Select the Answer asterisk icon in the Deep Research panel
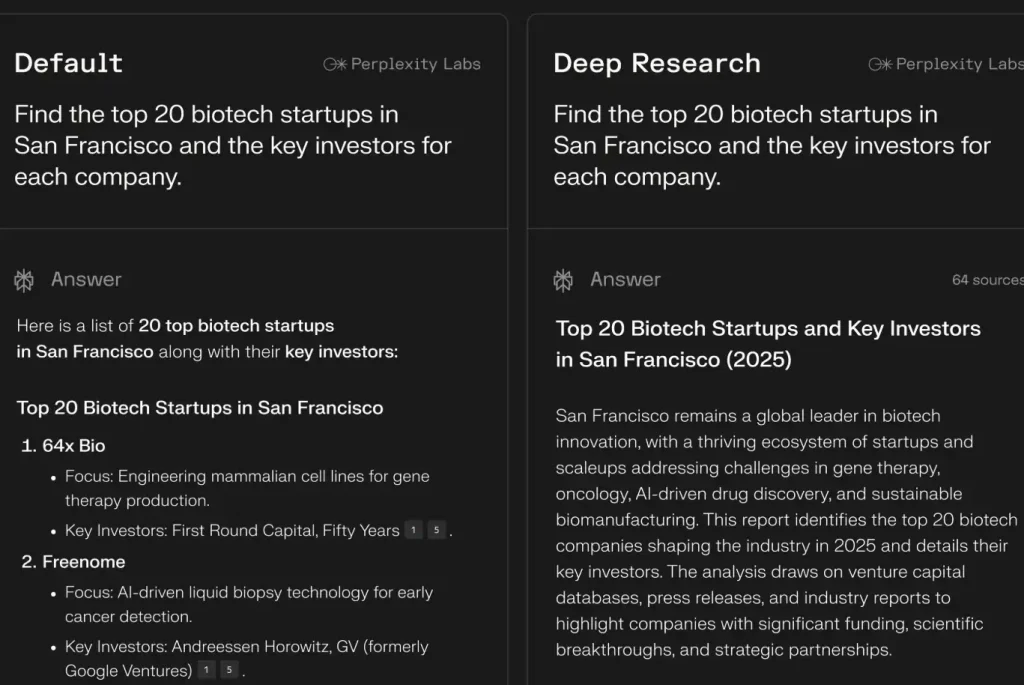Image resolution: width=1024 pixels, height=685 pixels. (x=562, y=280)
